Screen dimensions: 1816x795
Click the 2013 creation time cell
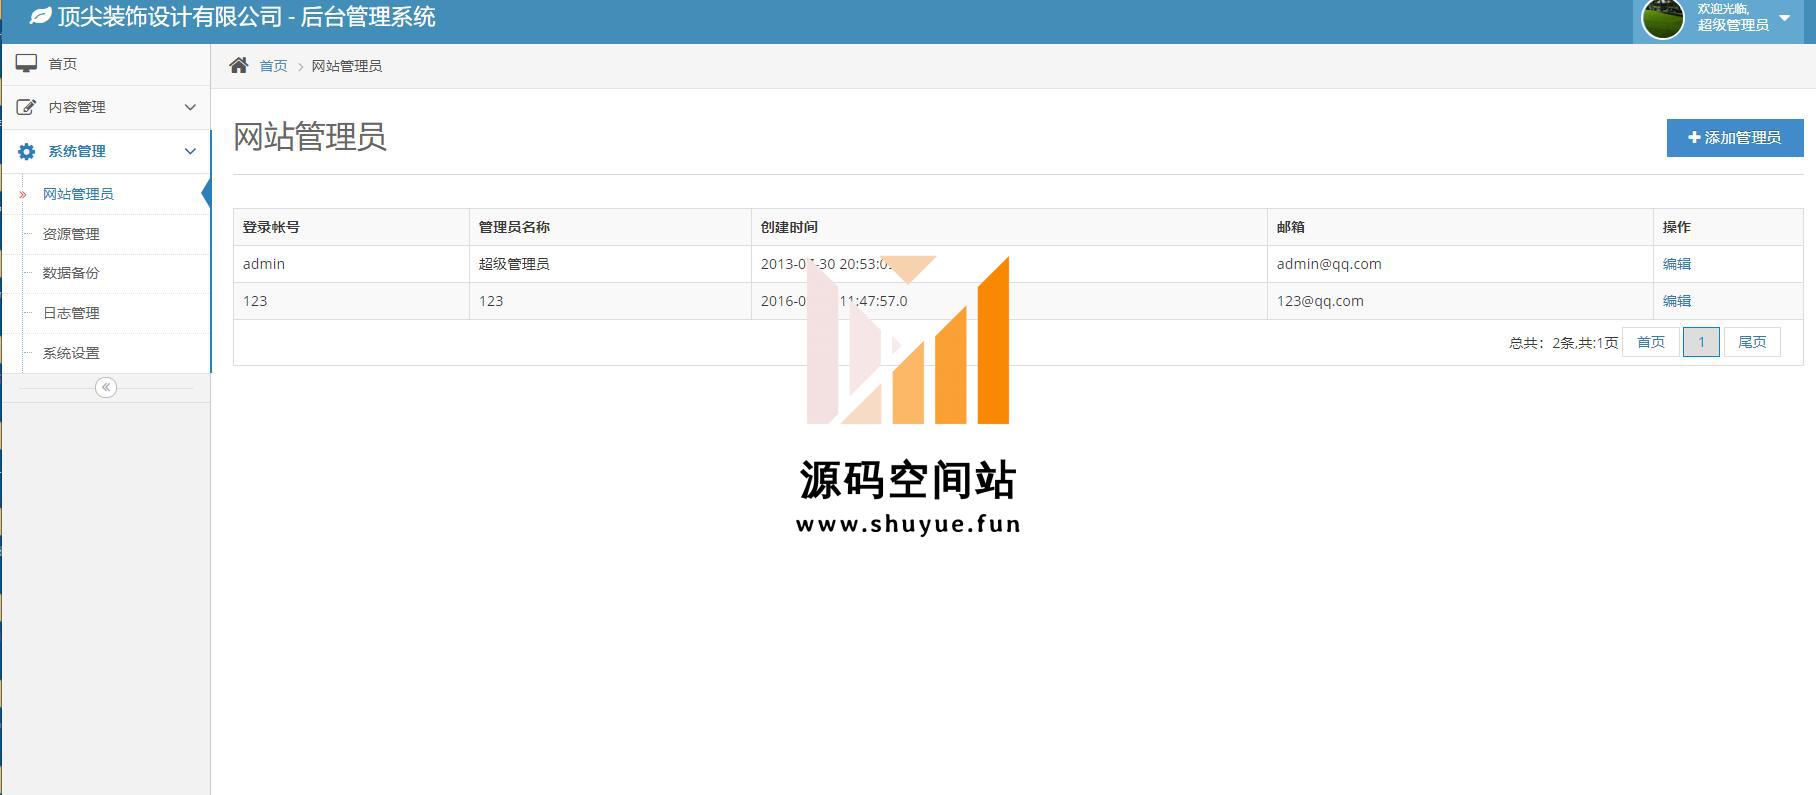1009,264
